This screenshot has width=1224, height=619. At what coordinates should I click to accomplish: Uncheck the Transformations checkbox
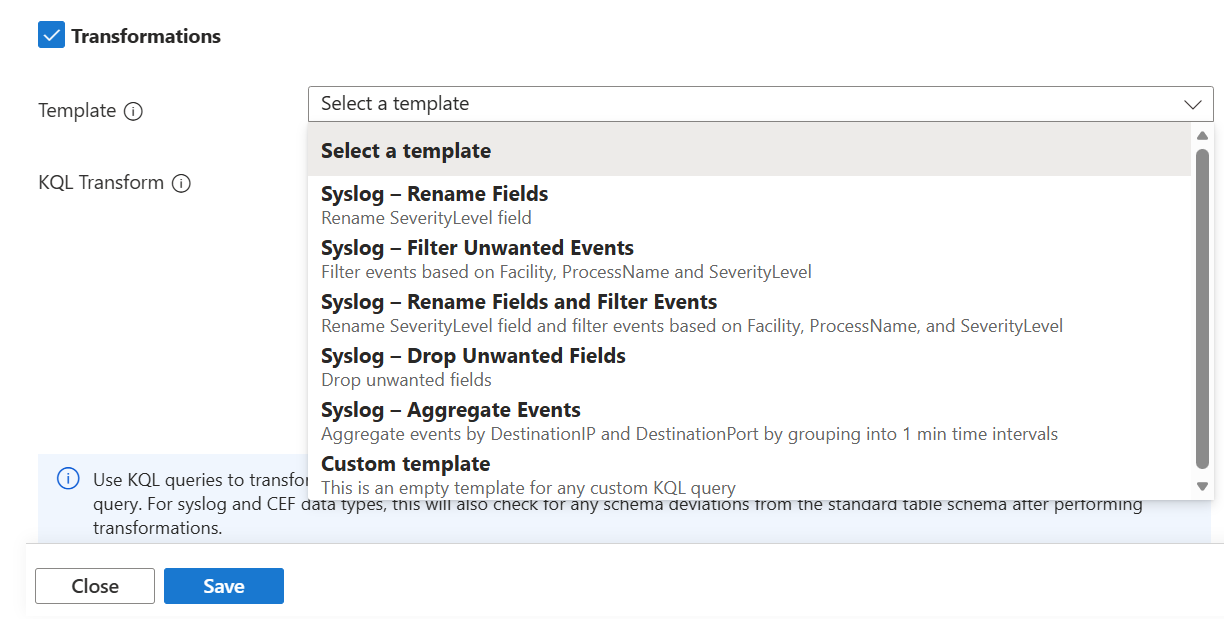51,36
